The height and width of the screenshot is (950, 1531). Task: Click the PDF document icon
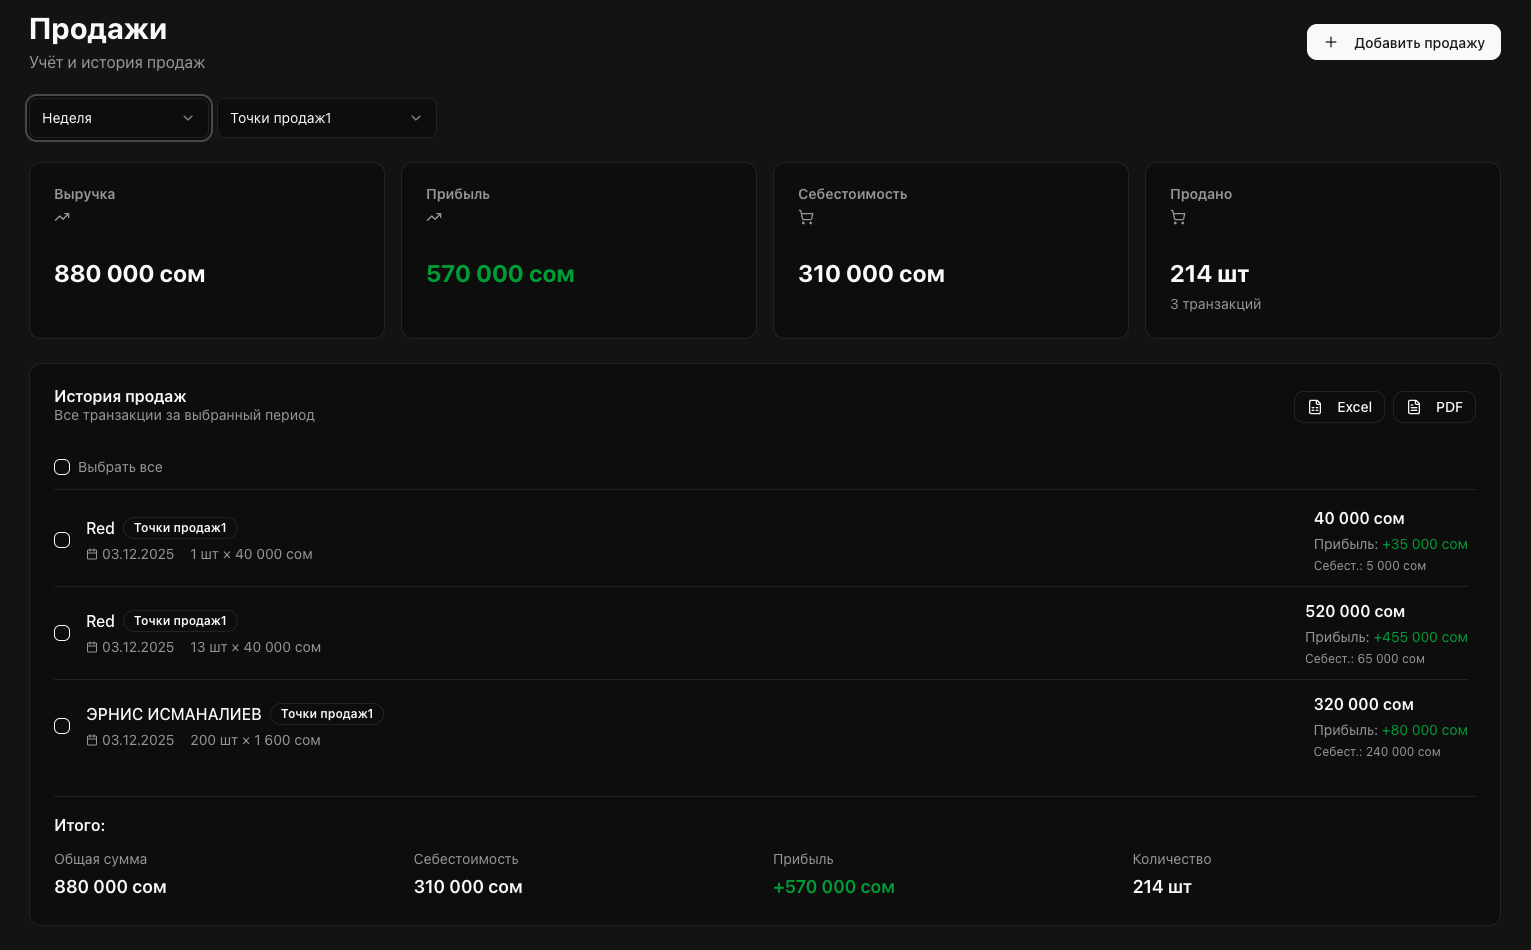click(1414, 407)
